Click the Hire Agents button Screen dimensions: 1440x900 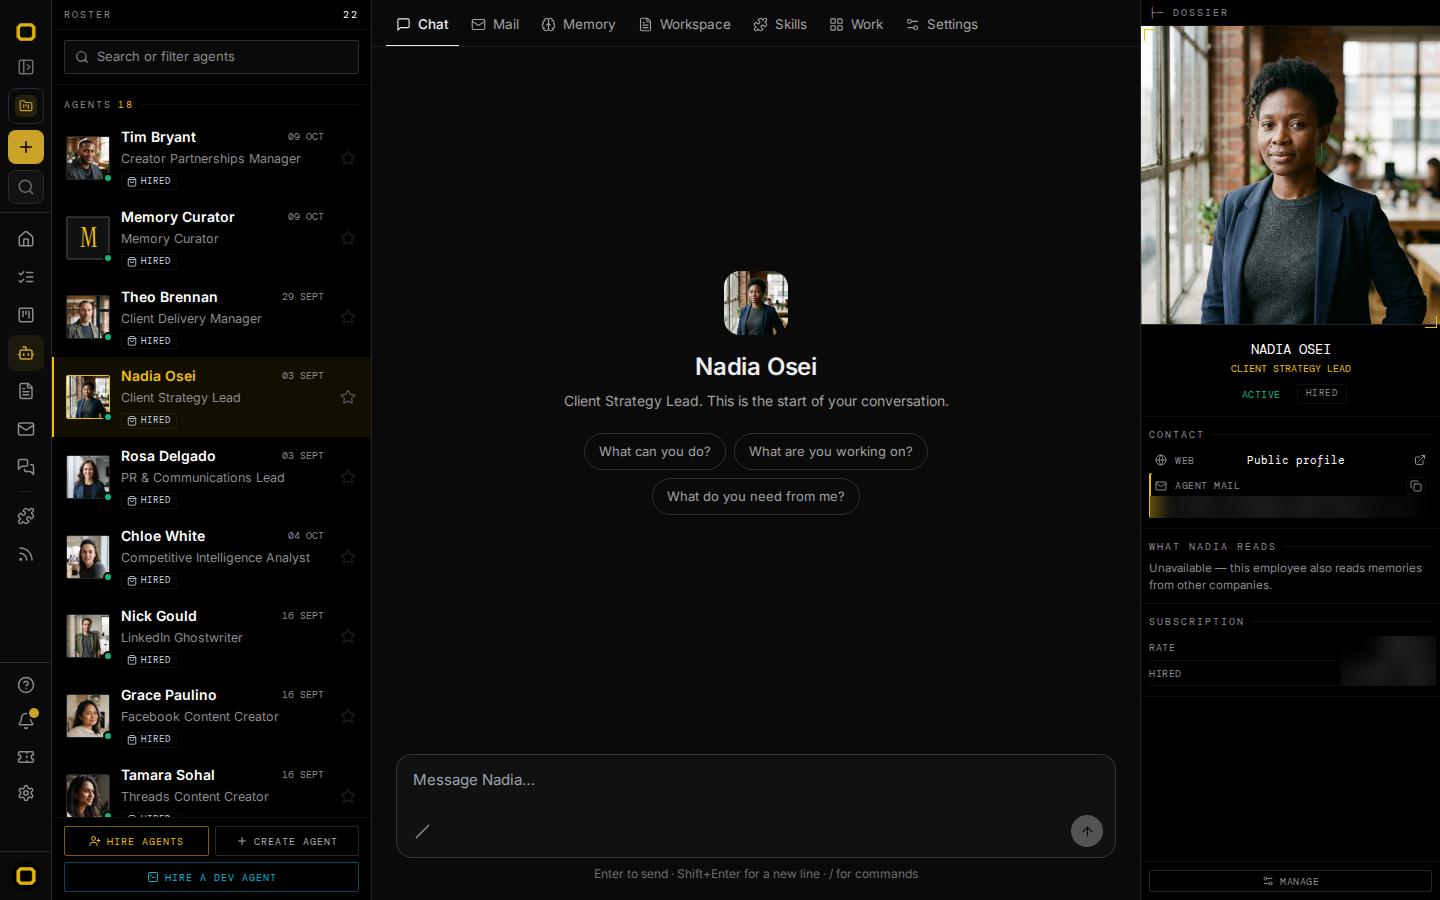[136, 841]
